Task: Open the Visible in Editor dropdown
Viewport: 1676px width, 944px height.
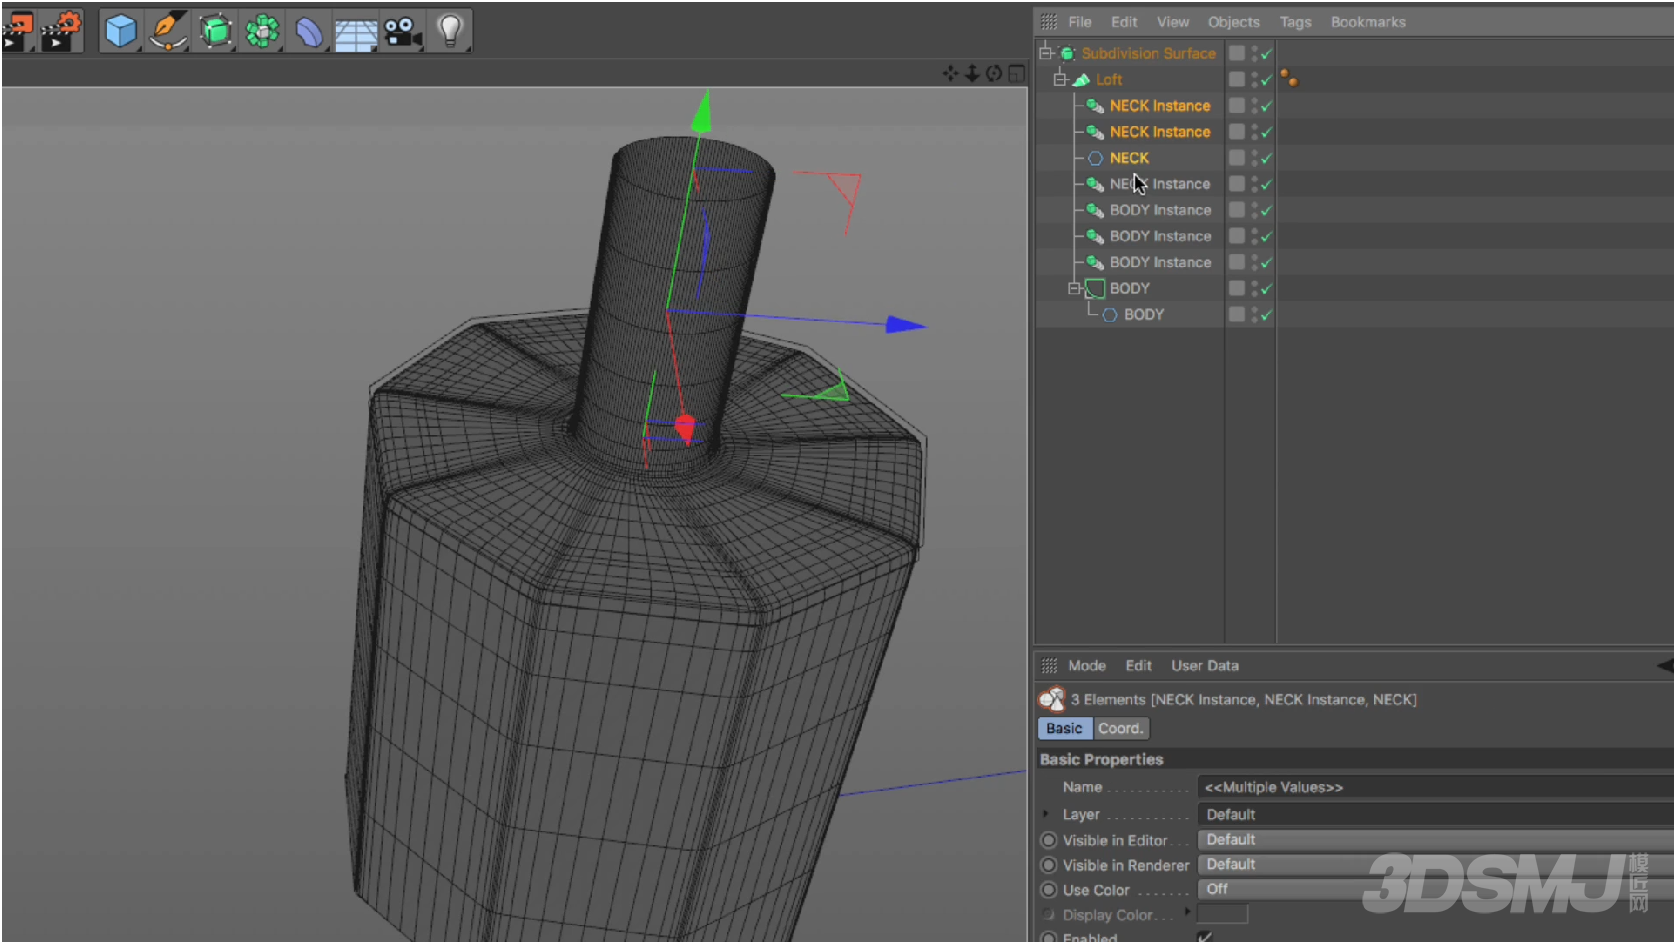Action: click(x=1436, y=840)
